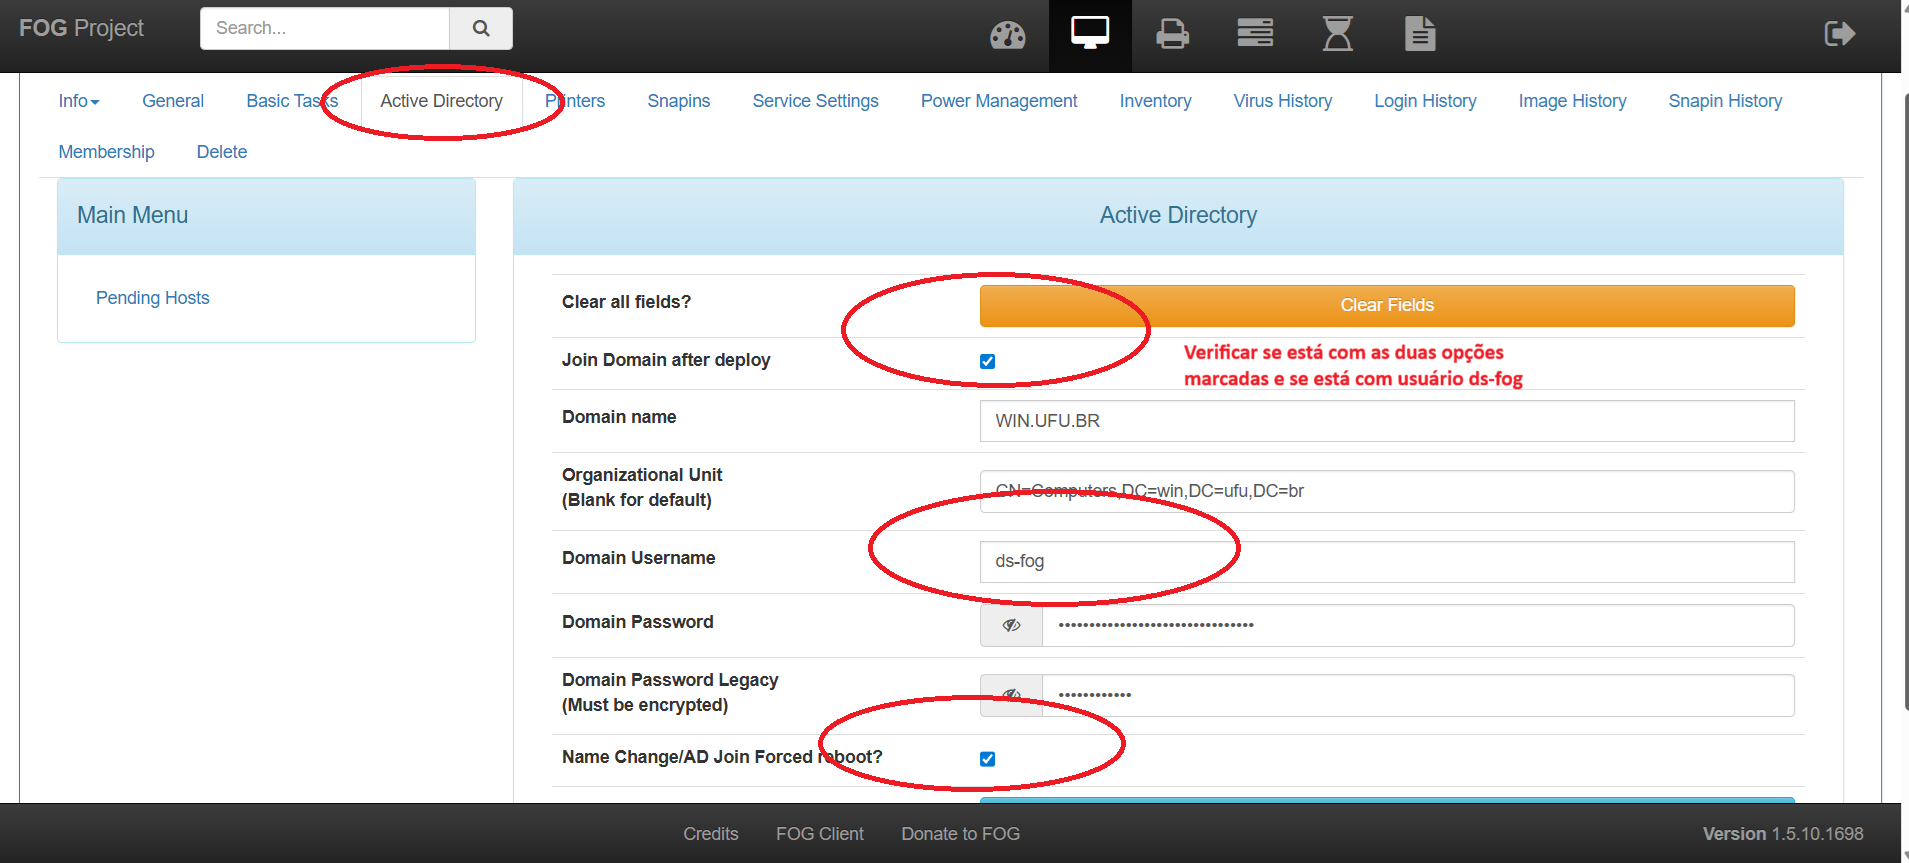Open the Pending Hosts link
1909x863 pixels.
click(152, 298)
